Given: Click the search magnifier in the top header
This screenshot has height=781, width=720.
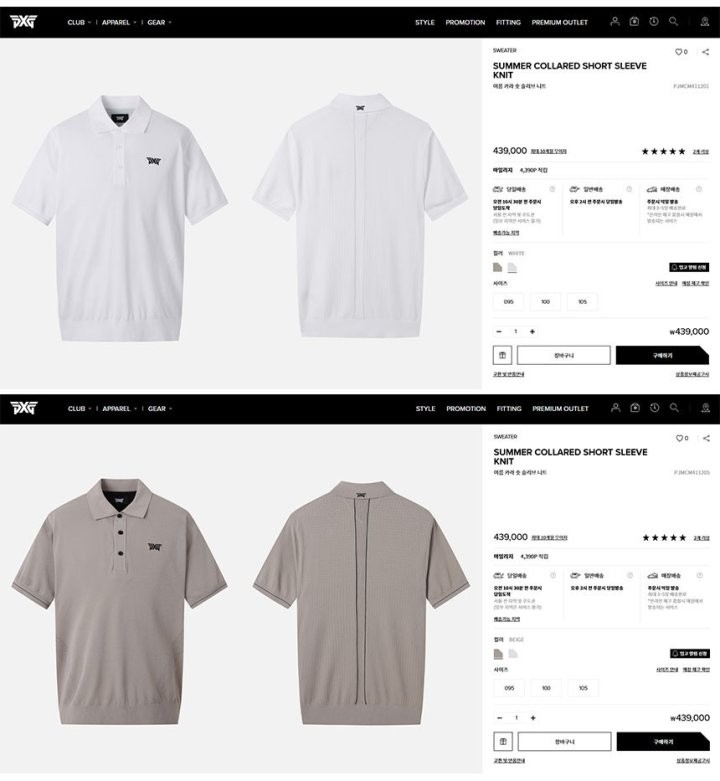Looking at the screenshot, I should 673,21.
